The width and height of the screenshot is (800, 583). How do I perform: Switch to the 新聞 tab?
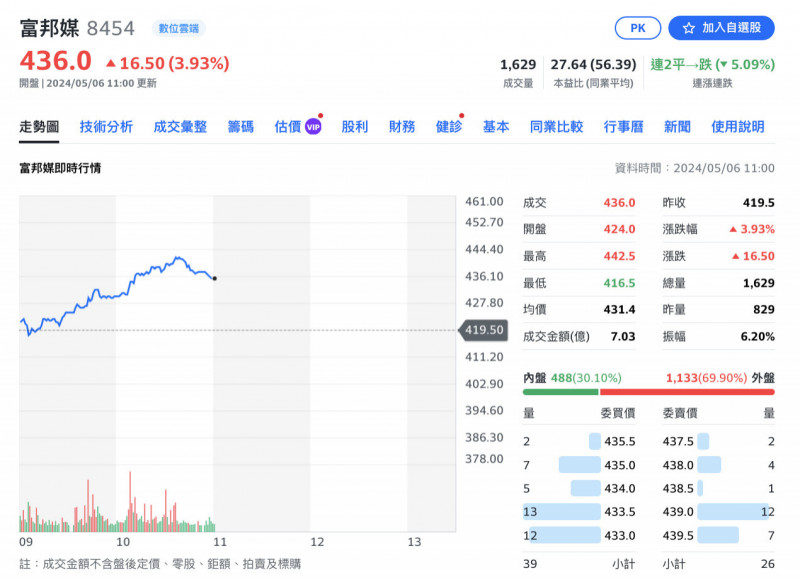[x=677, y=126]
